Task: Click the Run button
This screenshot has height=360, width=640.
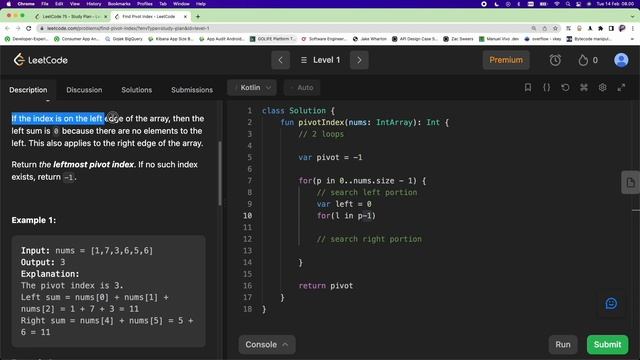Action: coord(563,344)
